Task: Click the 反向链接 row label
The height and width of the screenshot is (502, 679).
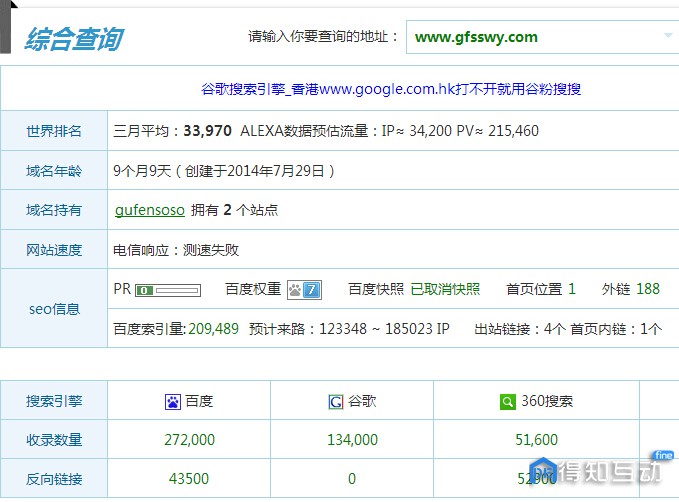Action: click(x=54, y=479)
